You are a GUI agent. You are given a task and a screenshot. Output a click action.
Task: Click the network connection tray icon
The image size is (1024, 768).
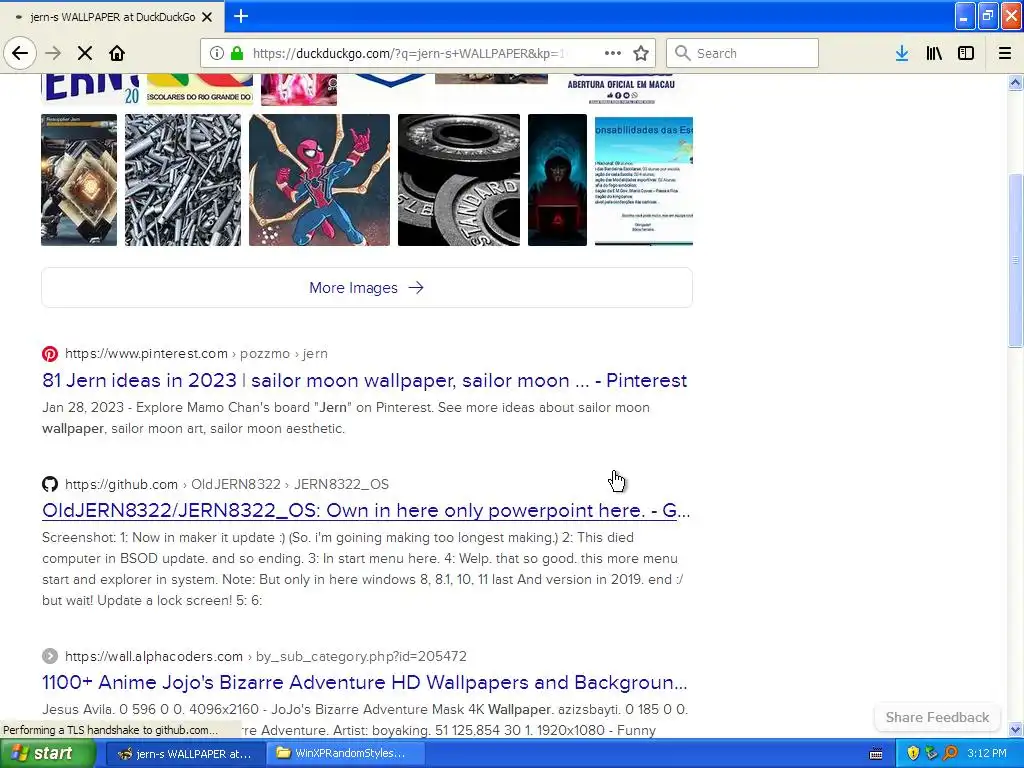(931, 754)
